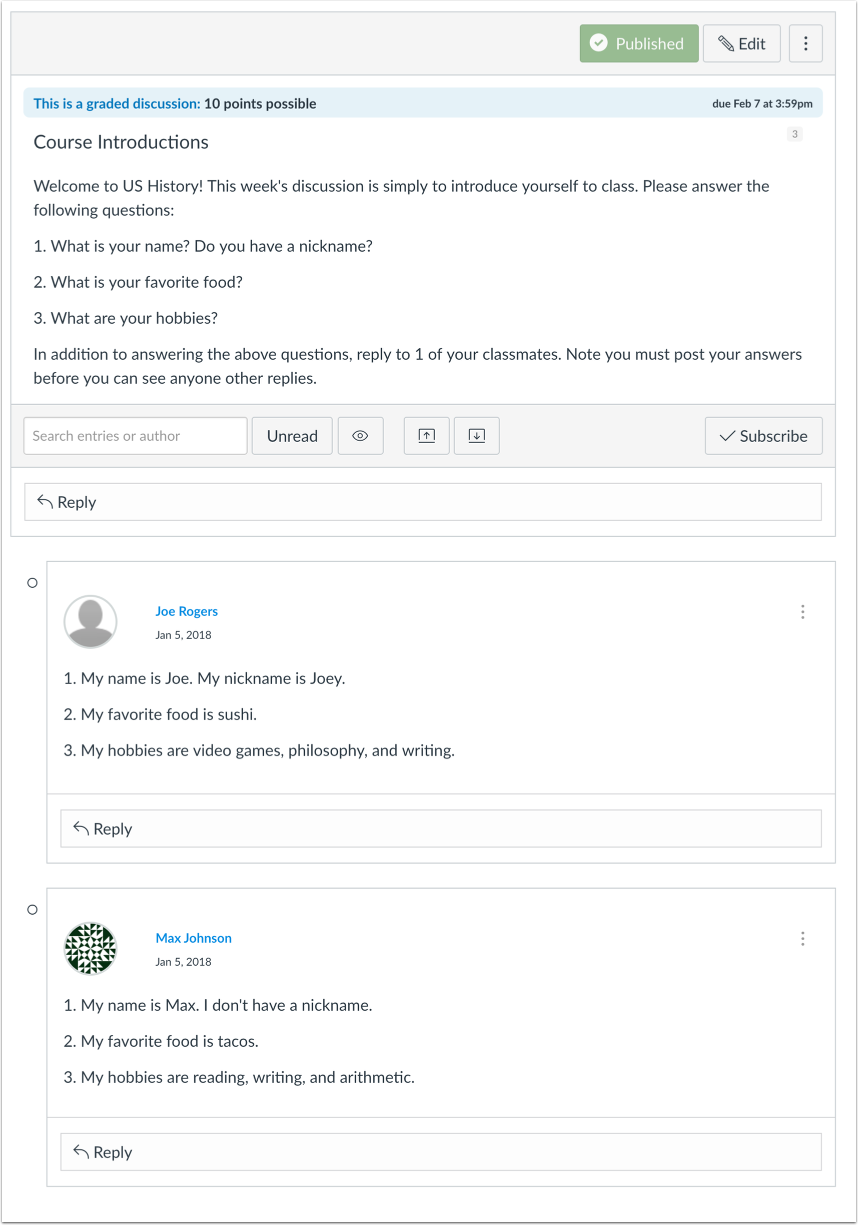
Task: Reply to Joe Rogers' post
Action: tap(441, 829)
